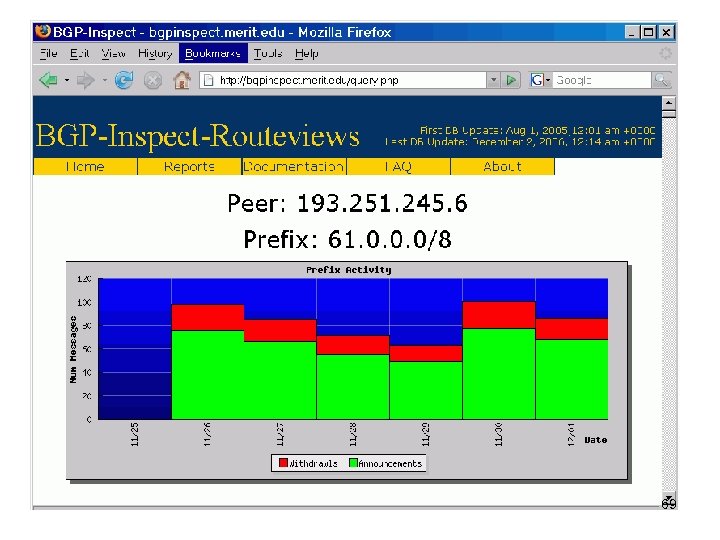
Task: Click the 11/30 date label
Action: pyautogui.click(x=499, y=434)
